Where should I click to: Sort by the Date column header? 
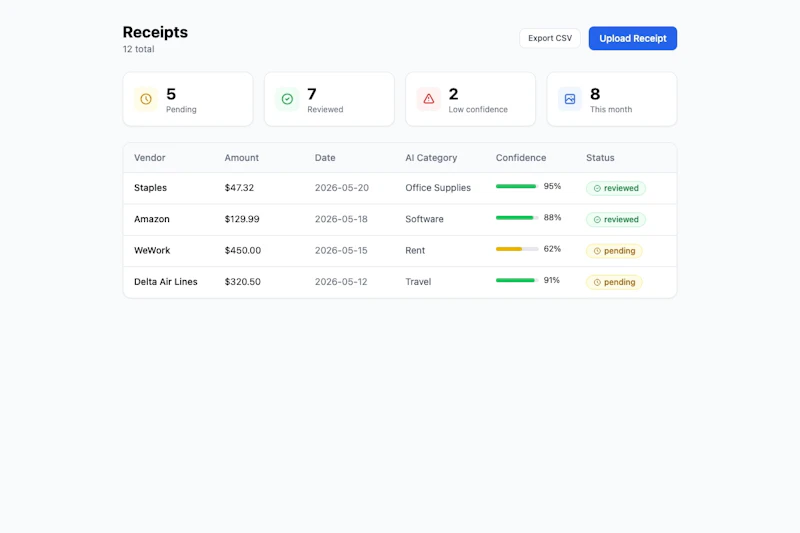325,158
